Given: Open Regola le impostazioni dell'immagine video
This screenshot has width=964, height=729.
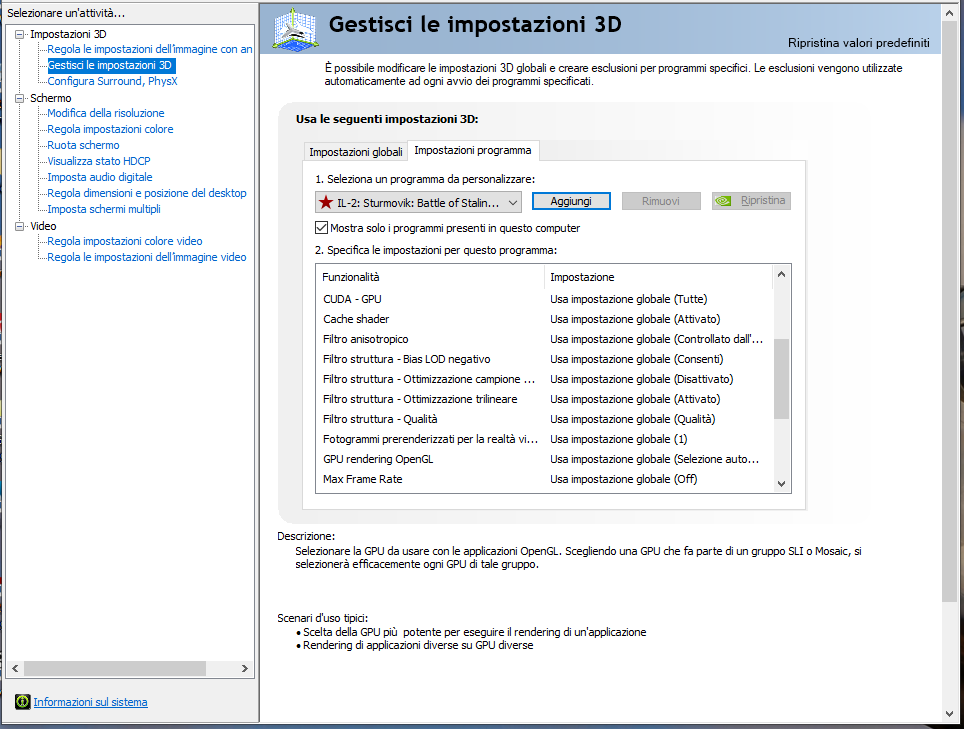Looking at the screenshot, I should pos(146,257).
